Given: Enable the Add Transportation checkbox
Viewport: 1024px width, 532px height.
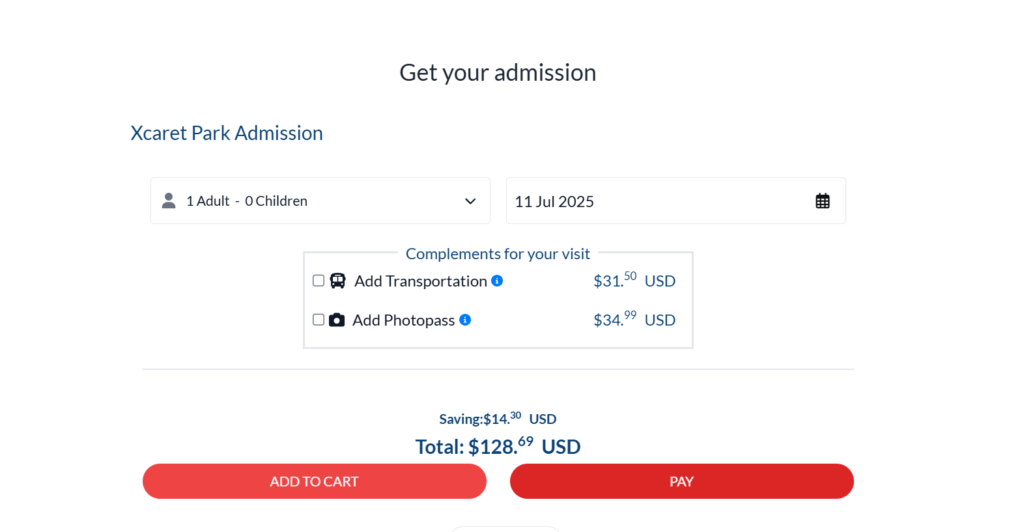Looking at the screenshot, I should pos(318,281).
